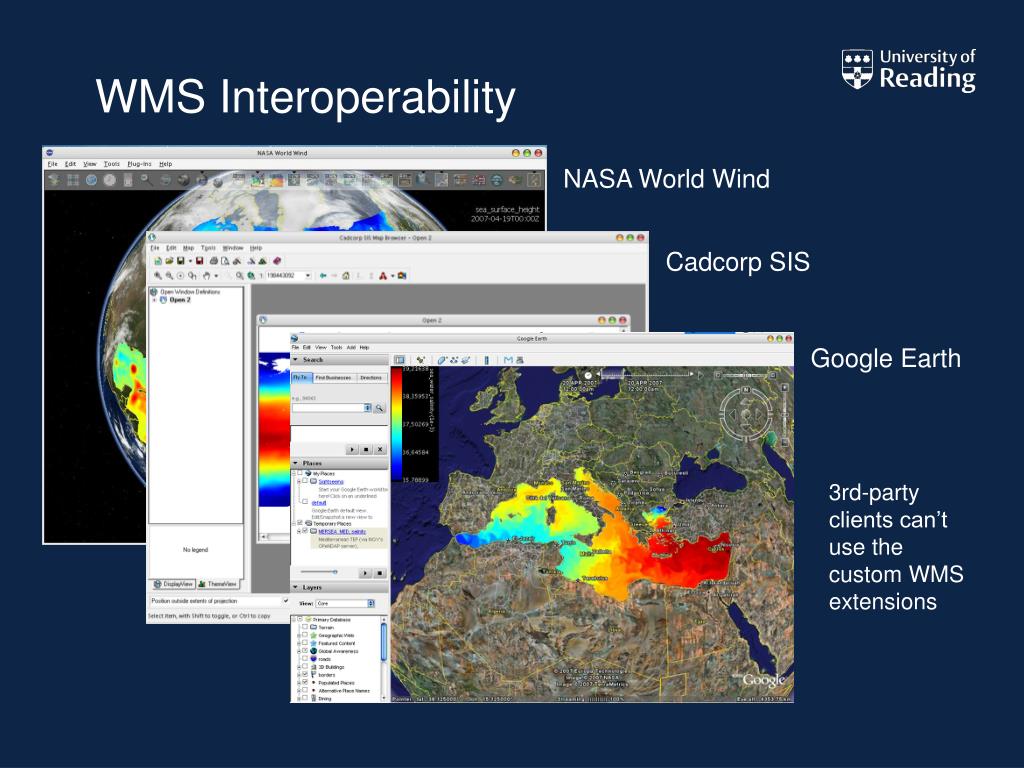Click the NASA logo icon in World Wind title bar
This screenshot has height=768, width=1024.
click(50, 153)
